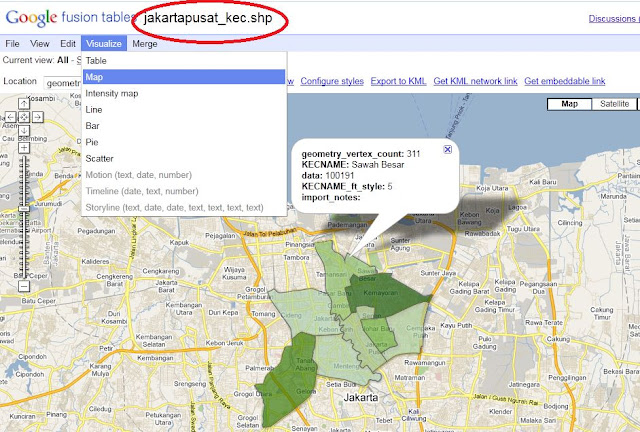The width and height of the screenshot is (640, 432).
Task: Click the Configure styles link
Action: (331, 81)
